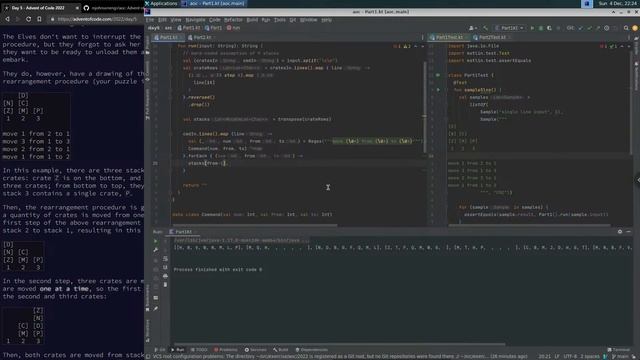
Task: Click the Build hammer icon in toolbar
Action: tap(485, 28)
